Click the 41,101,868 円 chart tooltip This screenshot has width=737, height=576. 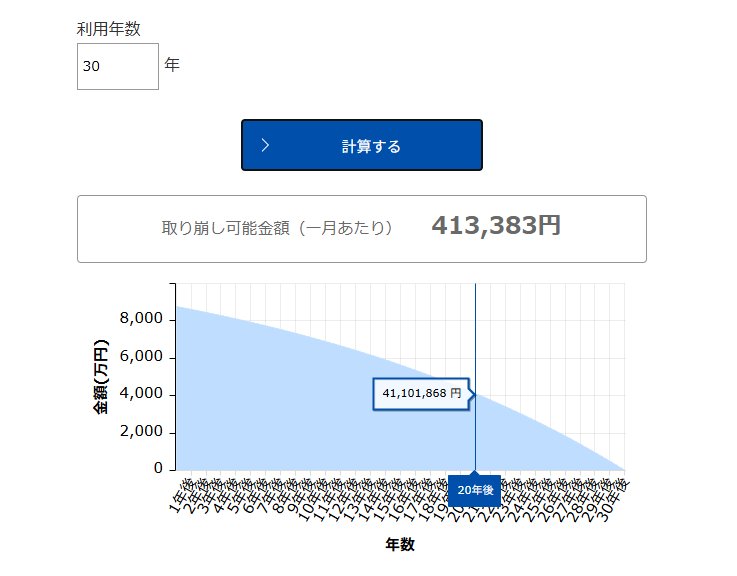click(421, 394)
